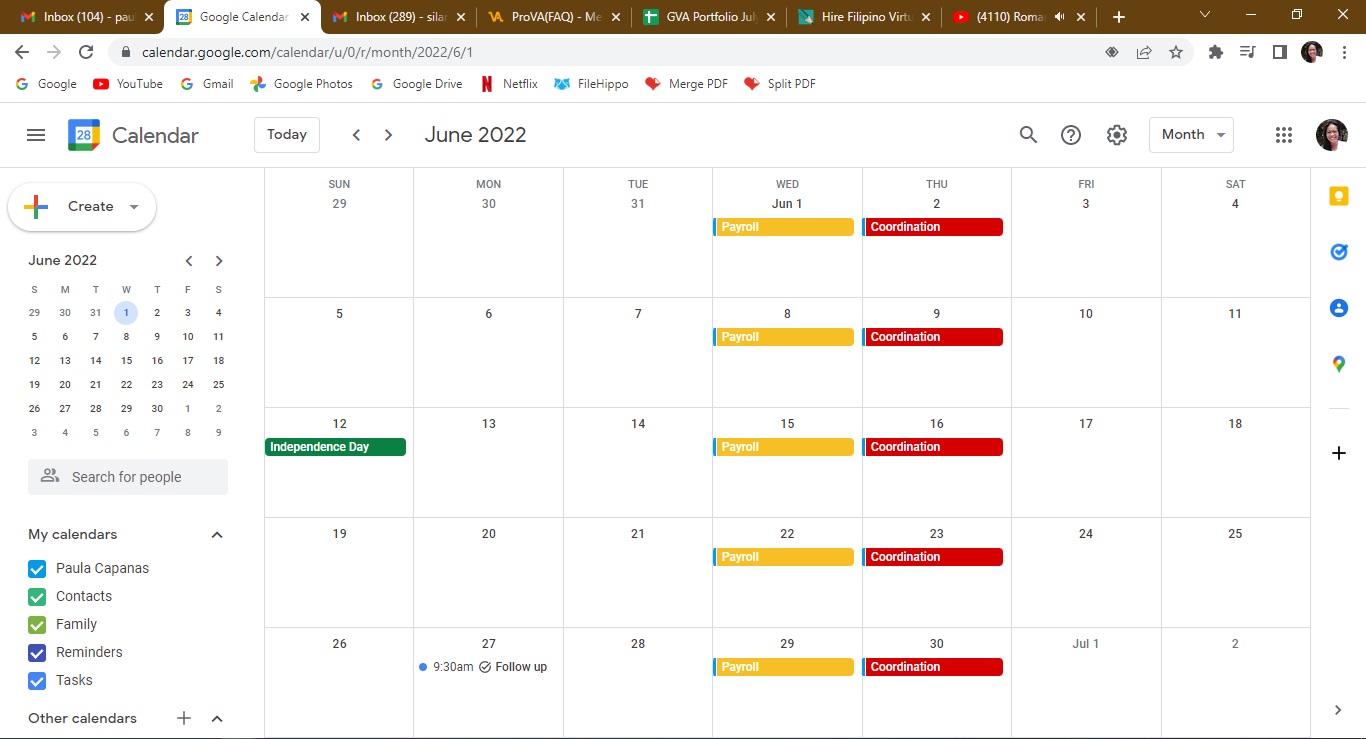The image size is (1366, 739).
Task: Open FileHippo bookmark
Action: [x=591, y=84]
